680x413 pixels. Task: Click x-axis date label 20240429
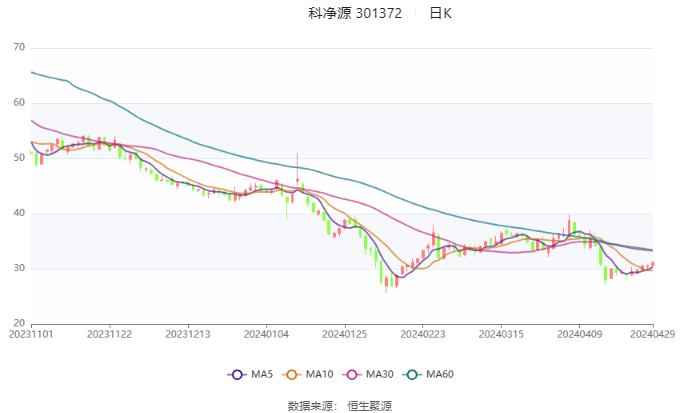[x=653, y=334]
